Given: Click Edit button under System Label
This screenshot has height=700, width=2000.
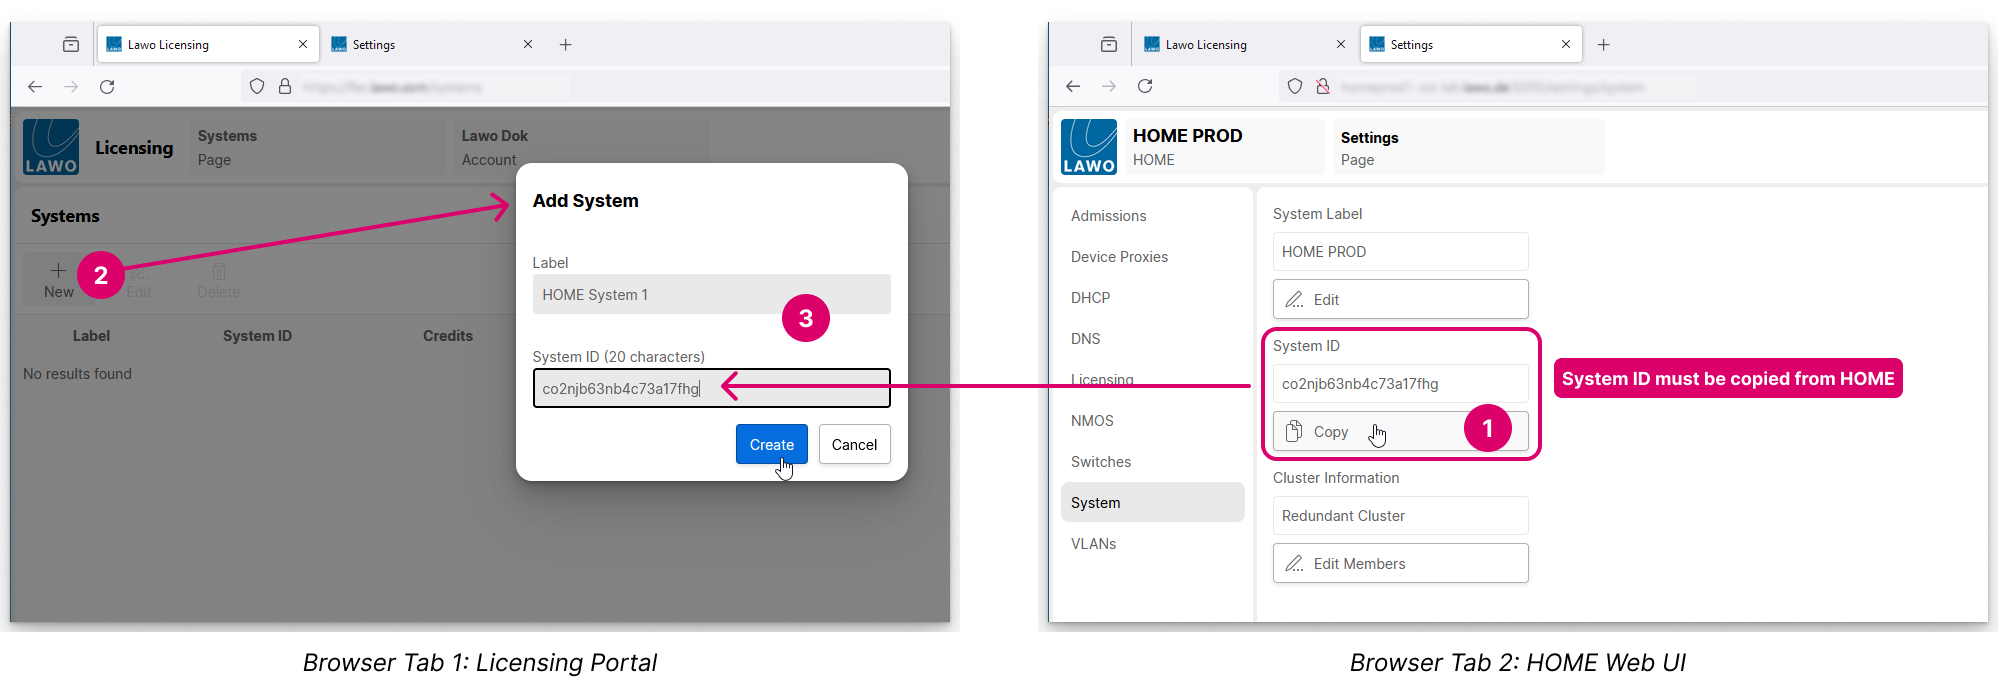Looking at the screenshot, I should point(1399,299).
